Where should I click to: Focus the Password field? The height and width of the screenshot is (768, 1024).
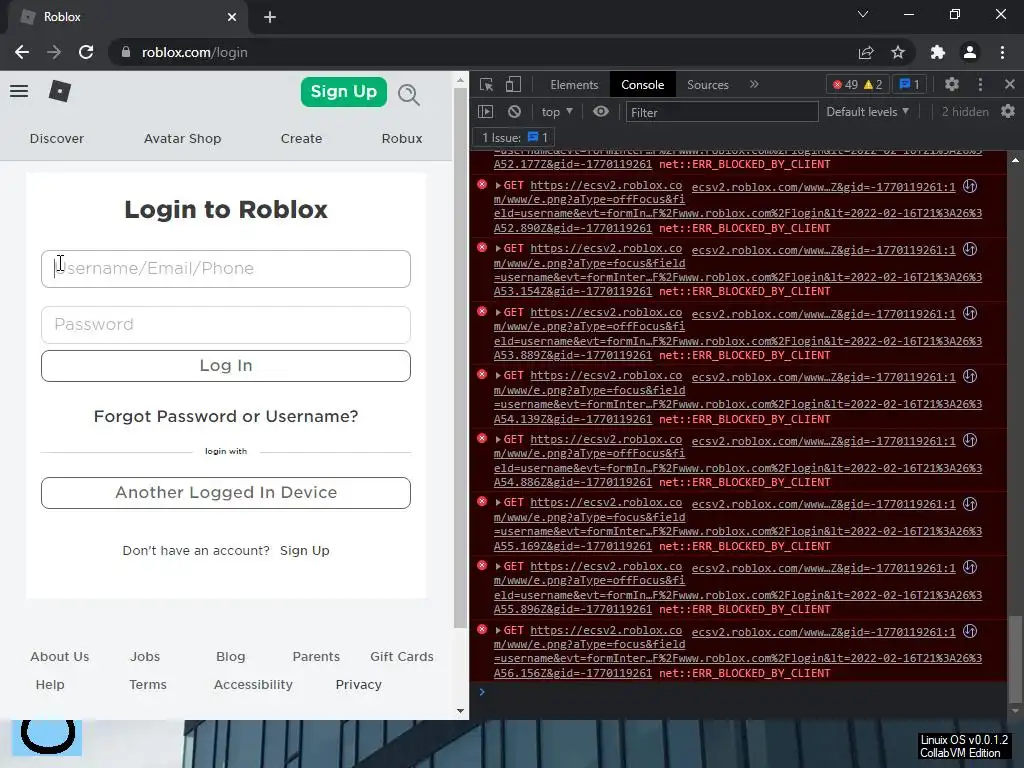226,325
